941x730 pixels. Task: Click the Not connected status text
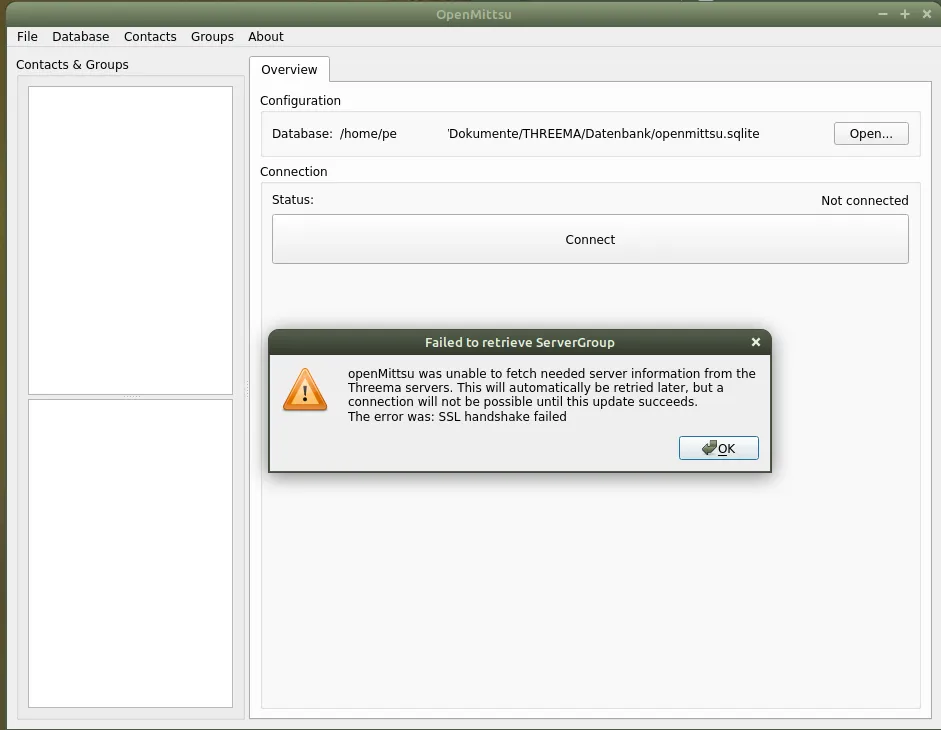pos(864,201)
